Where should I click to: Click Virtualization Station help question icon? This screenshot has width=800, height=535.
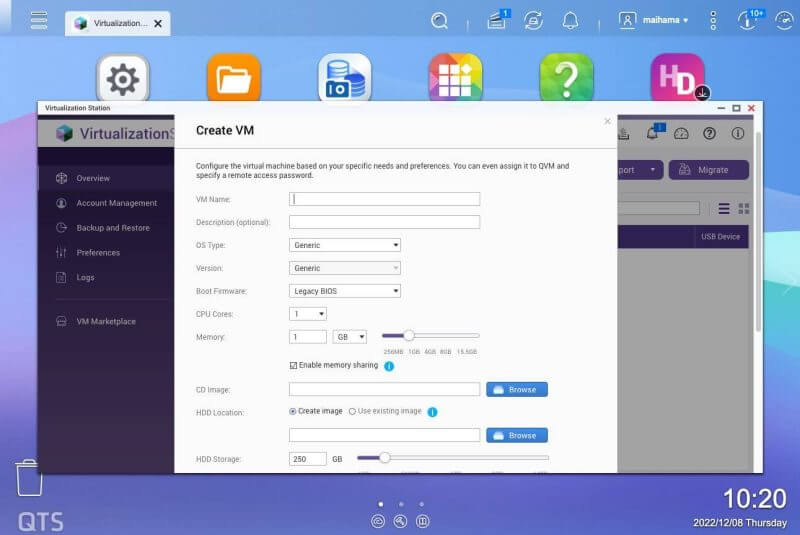tap(709, 134)
